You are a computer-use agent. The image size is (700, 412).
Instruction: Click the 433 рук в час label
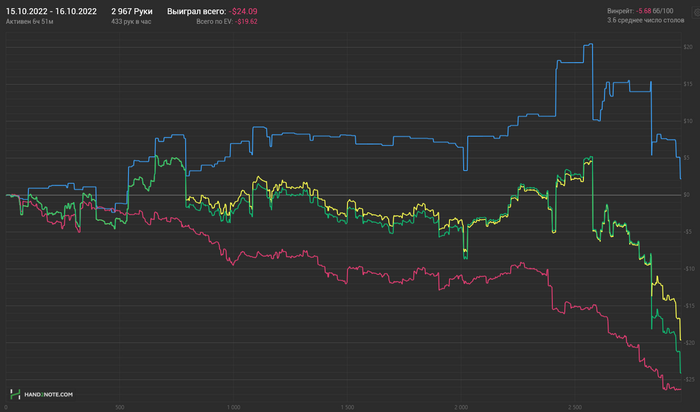coord(131,21)
